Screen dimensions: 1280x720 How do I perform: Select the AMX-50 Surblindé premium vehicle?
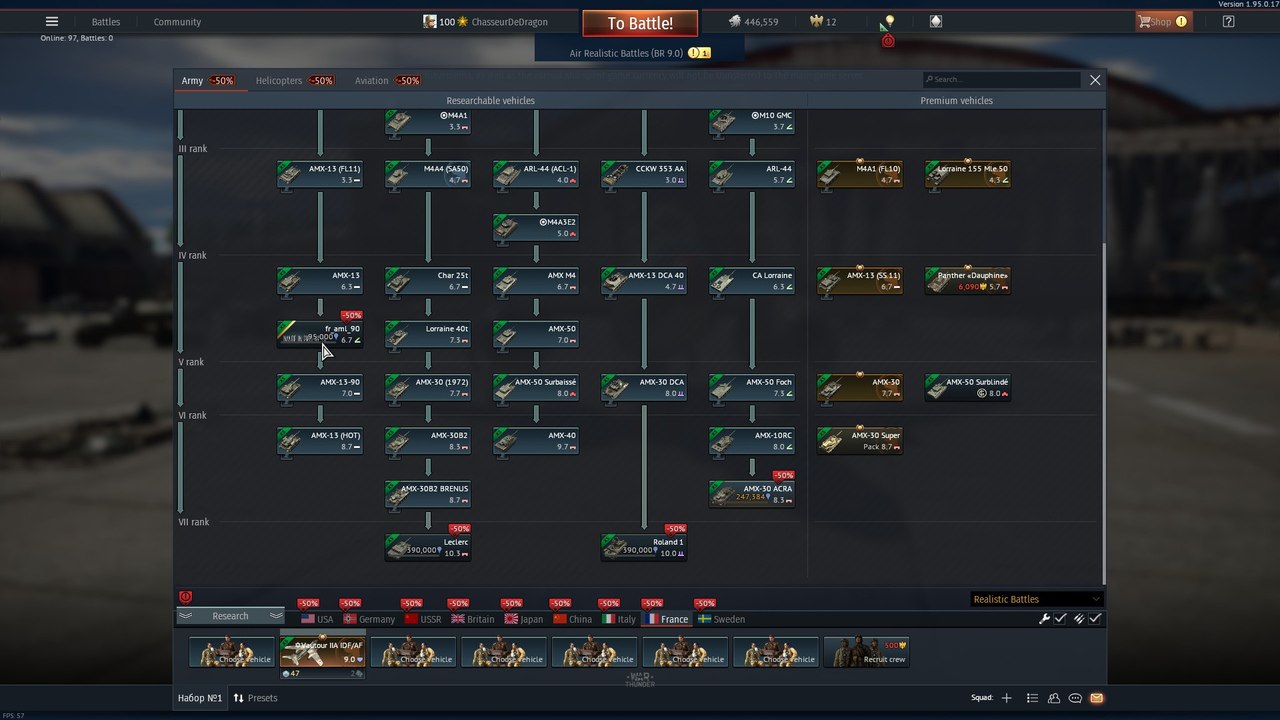pyautogui.click(x=968, y=387)
